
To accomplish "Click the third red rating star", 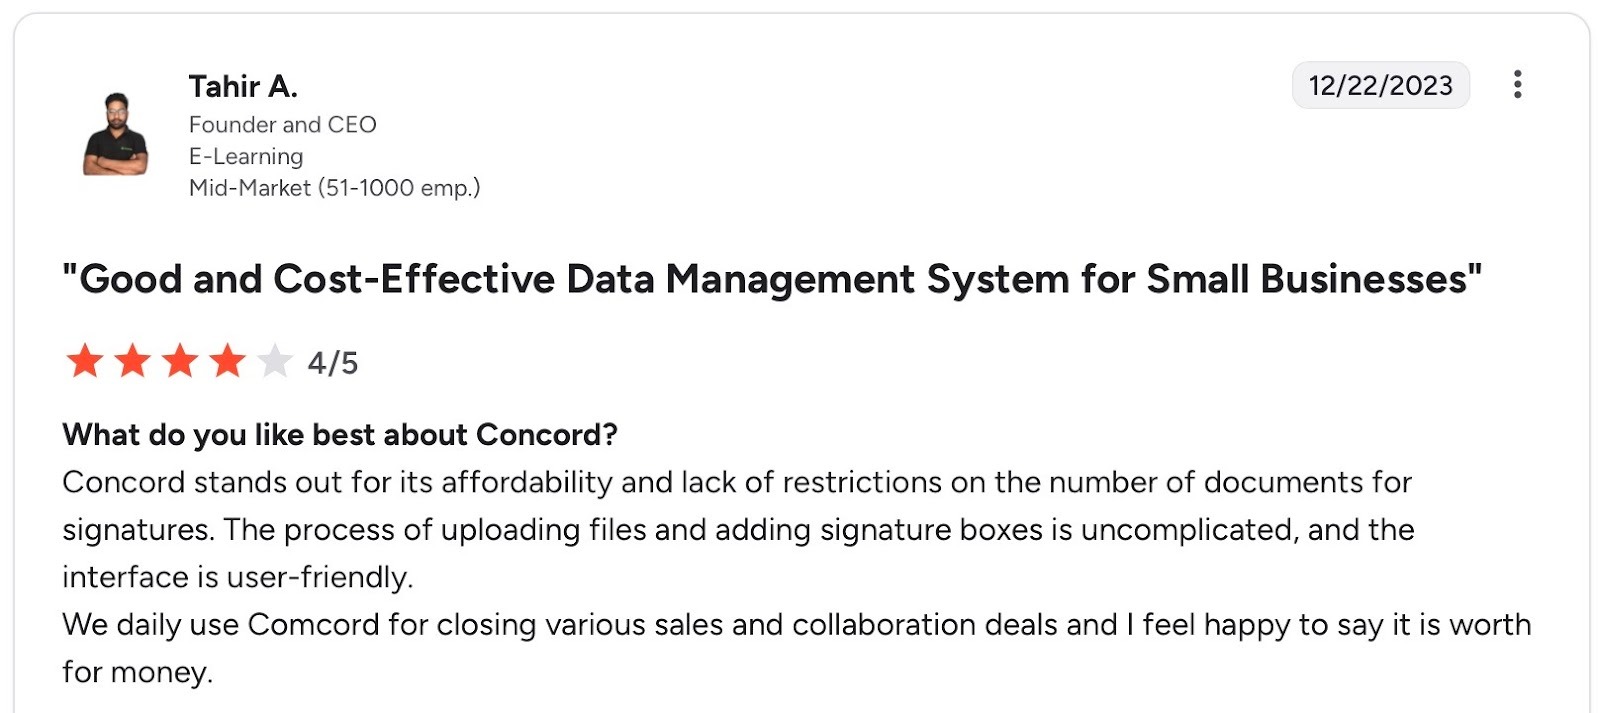I will point(181,362).
